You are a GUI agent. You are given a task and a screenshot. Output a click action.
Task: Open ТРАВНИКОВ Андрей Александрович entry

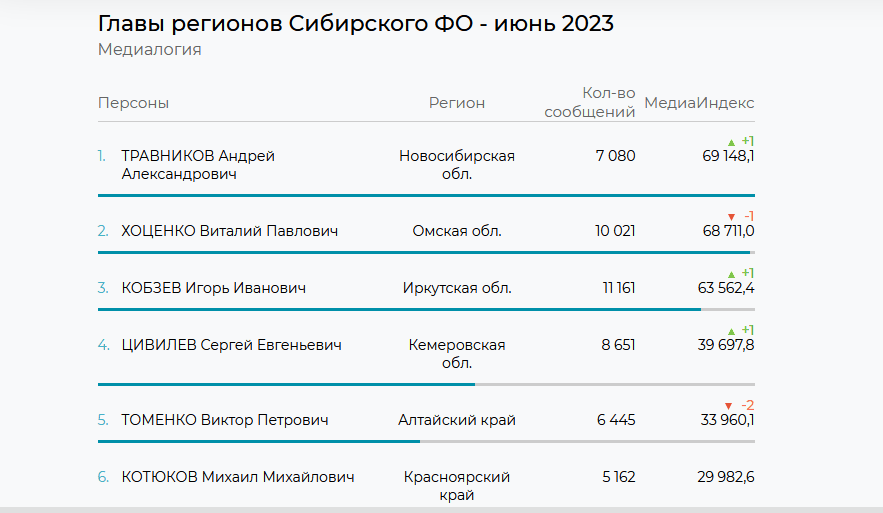[198, 165]
